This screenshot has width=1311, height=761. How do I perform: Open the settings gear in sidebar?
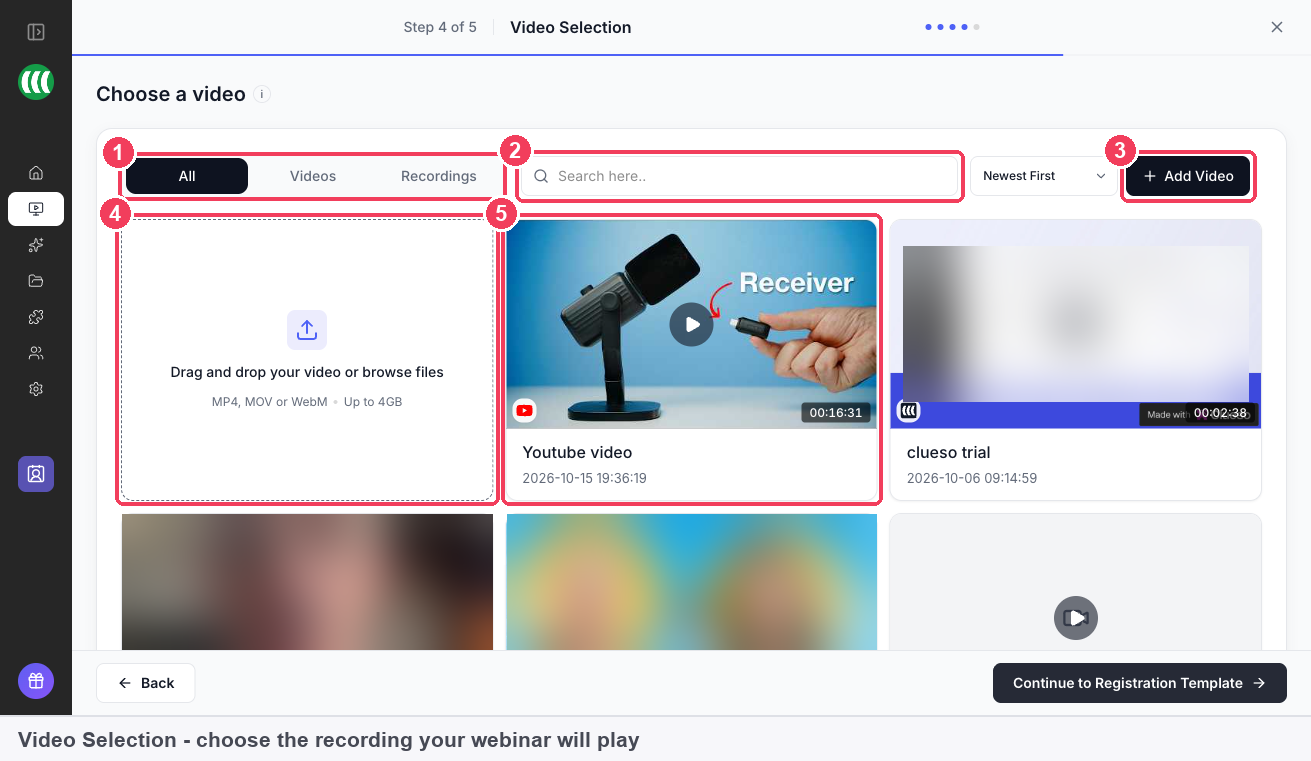pos(36,389)
